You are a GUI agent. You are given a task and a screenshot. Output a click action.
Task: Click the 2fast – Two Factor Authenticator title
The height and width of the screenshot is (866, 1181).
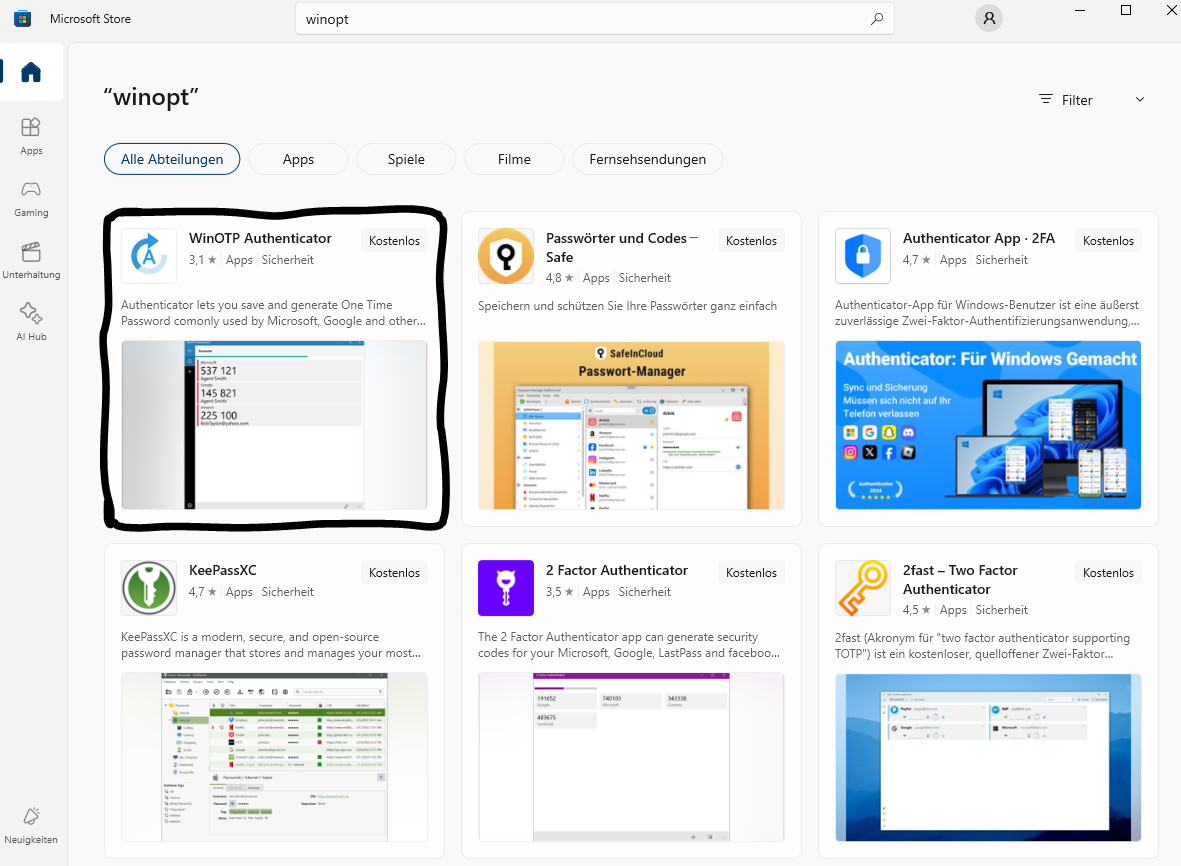point(960,580)
